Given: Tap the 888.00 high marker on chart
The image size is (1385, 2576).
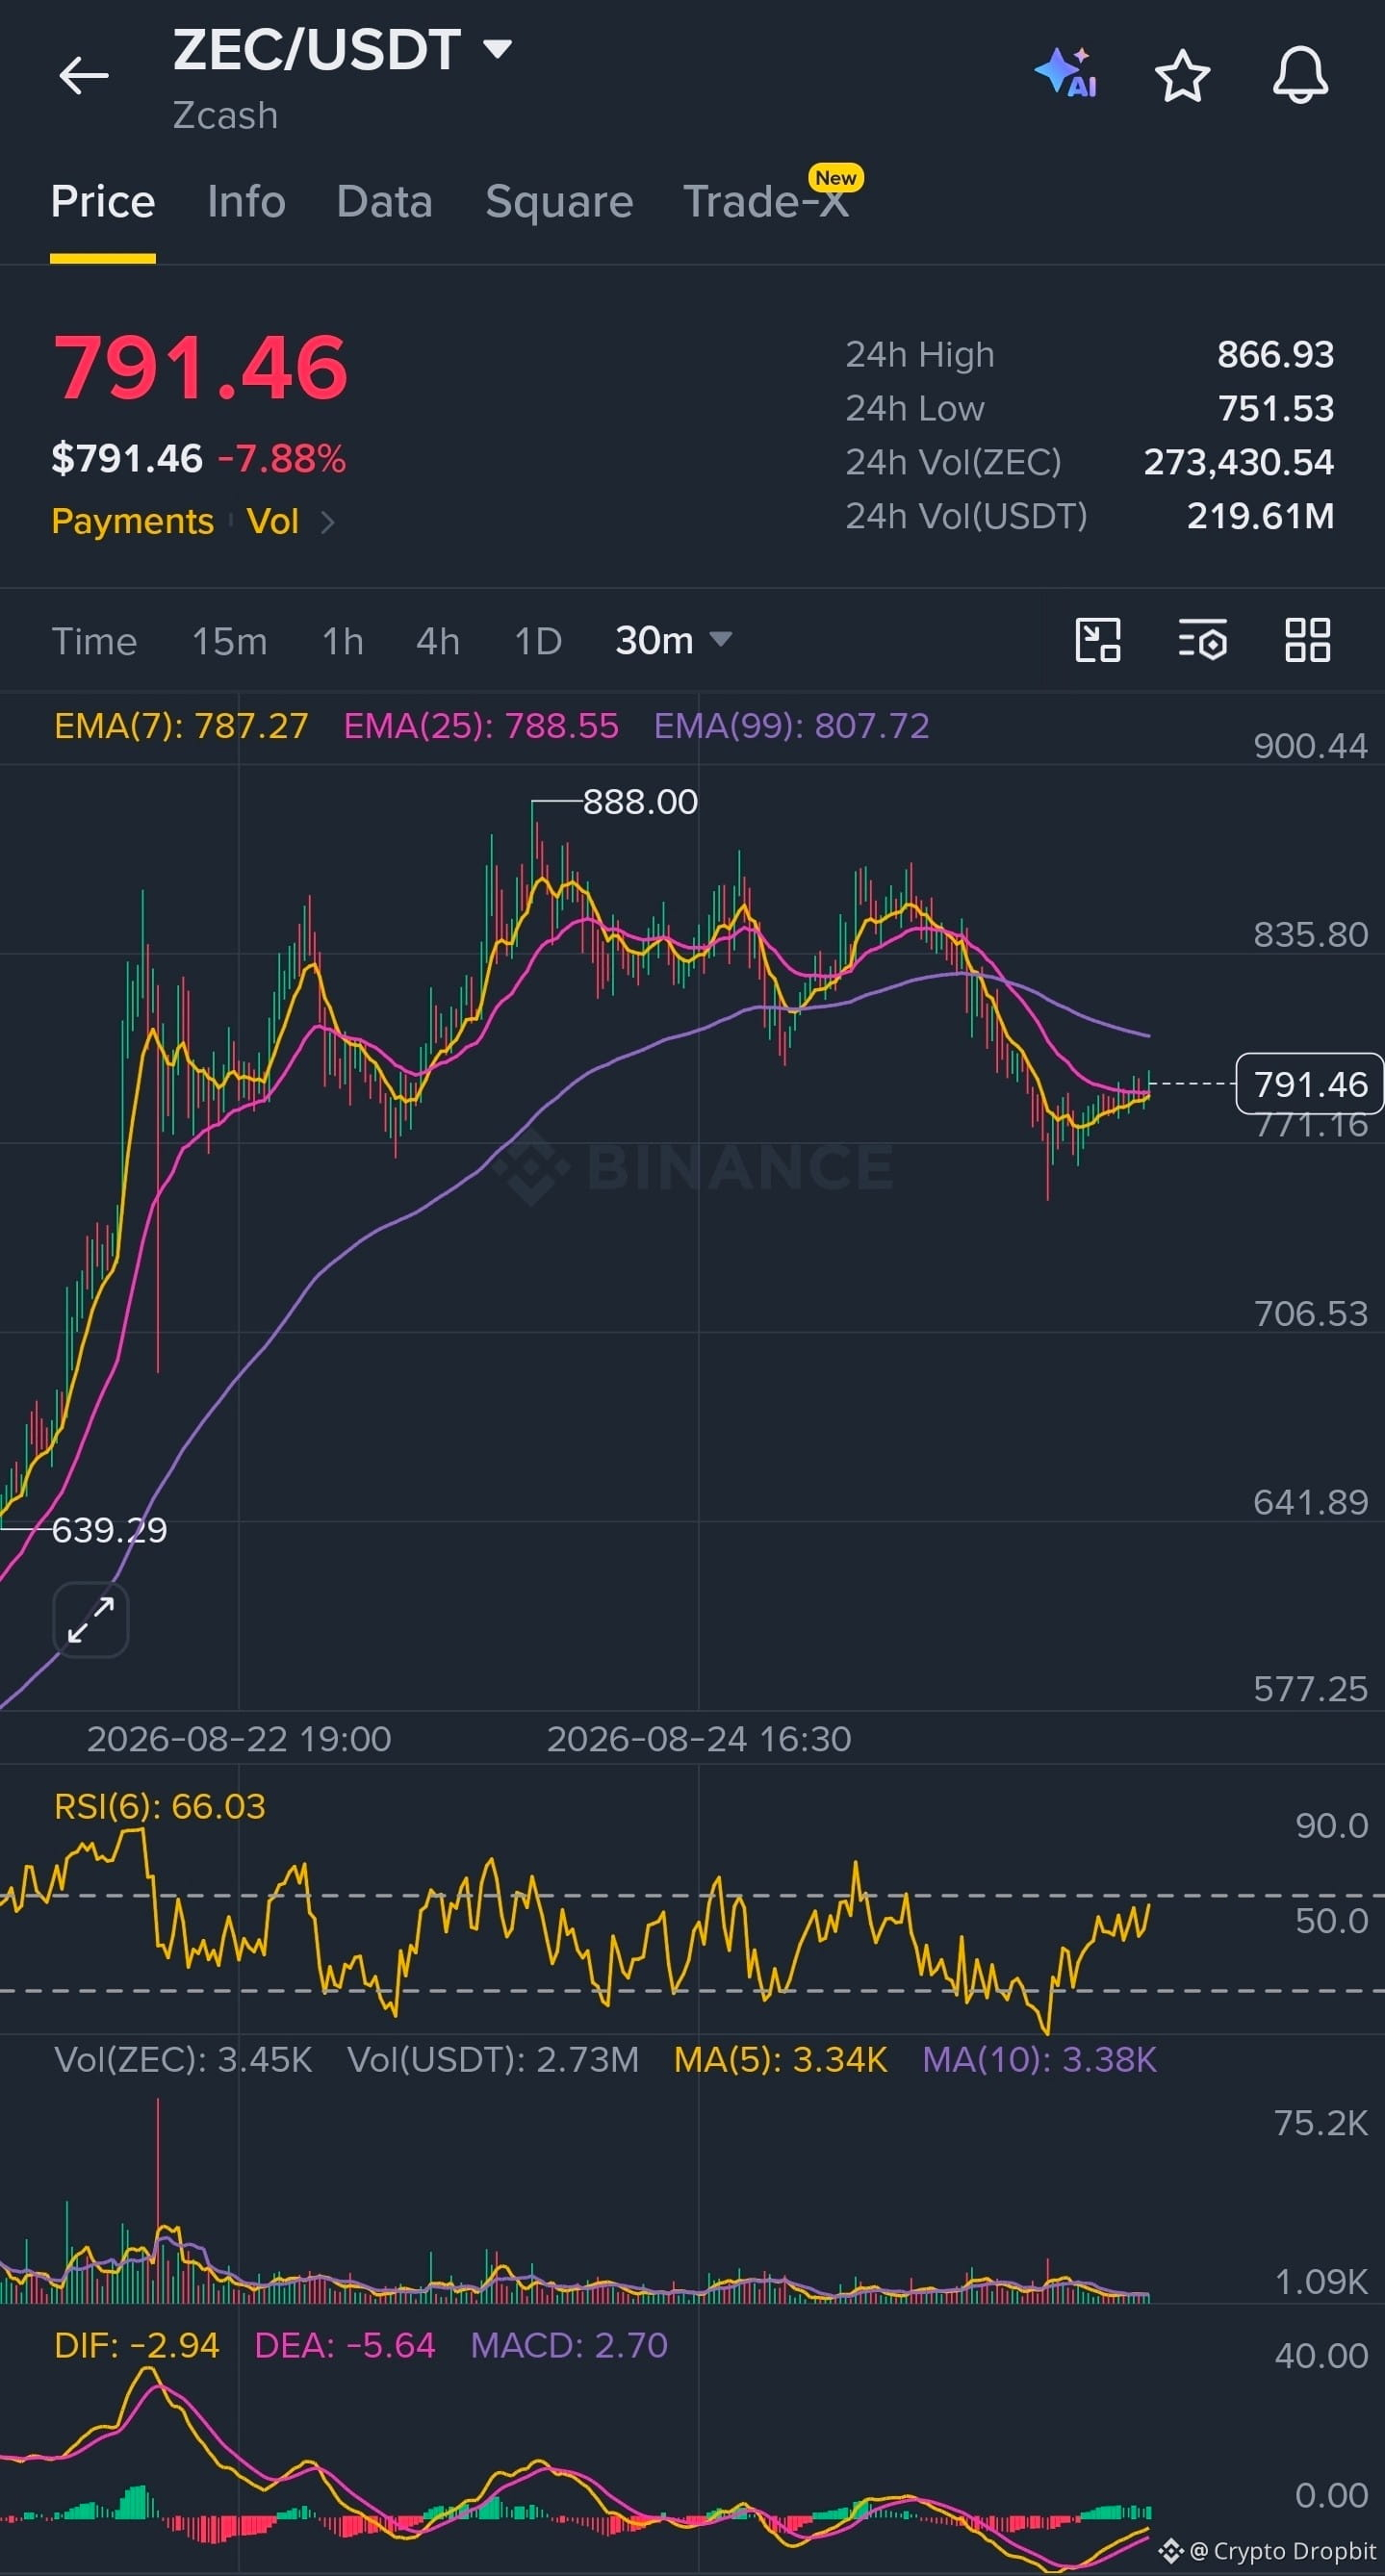Looking at the screenshot, I should click(x=640, y=802).
